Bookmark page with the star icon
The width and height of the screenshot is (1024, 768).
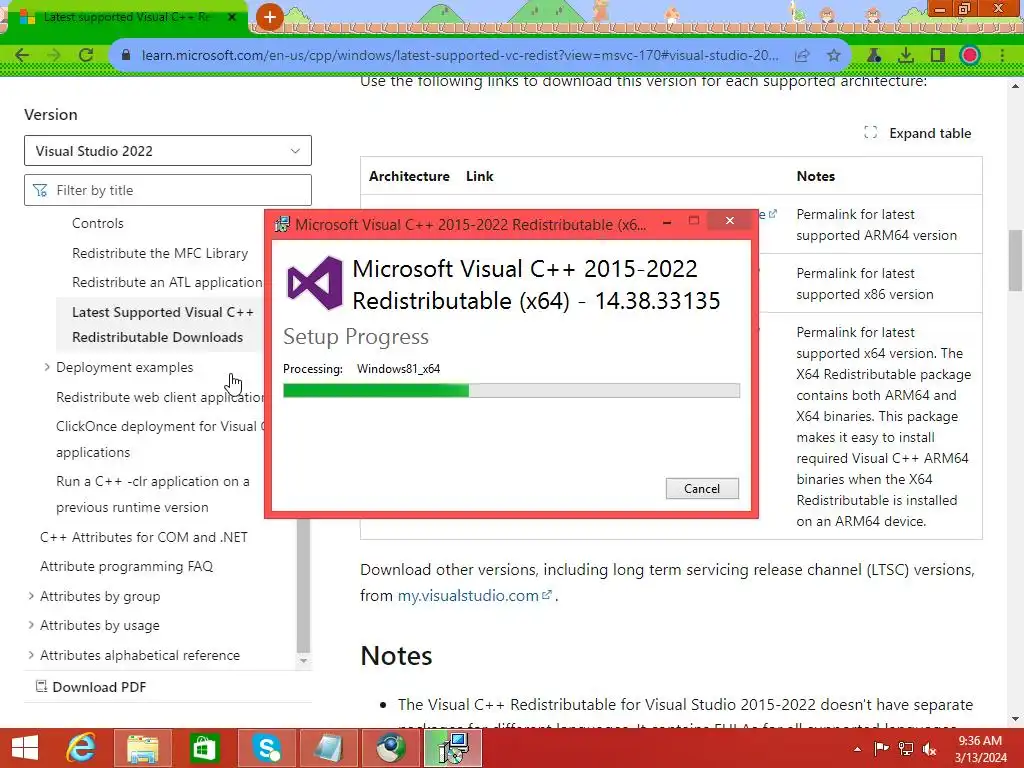coord(833,56)
